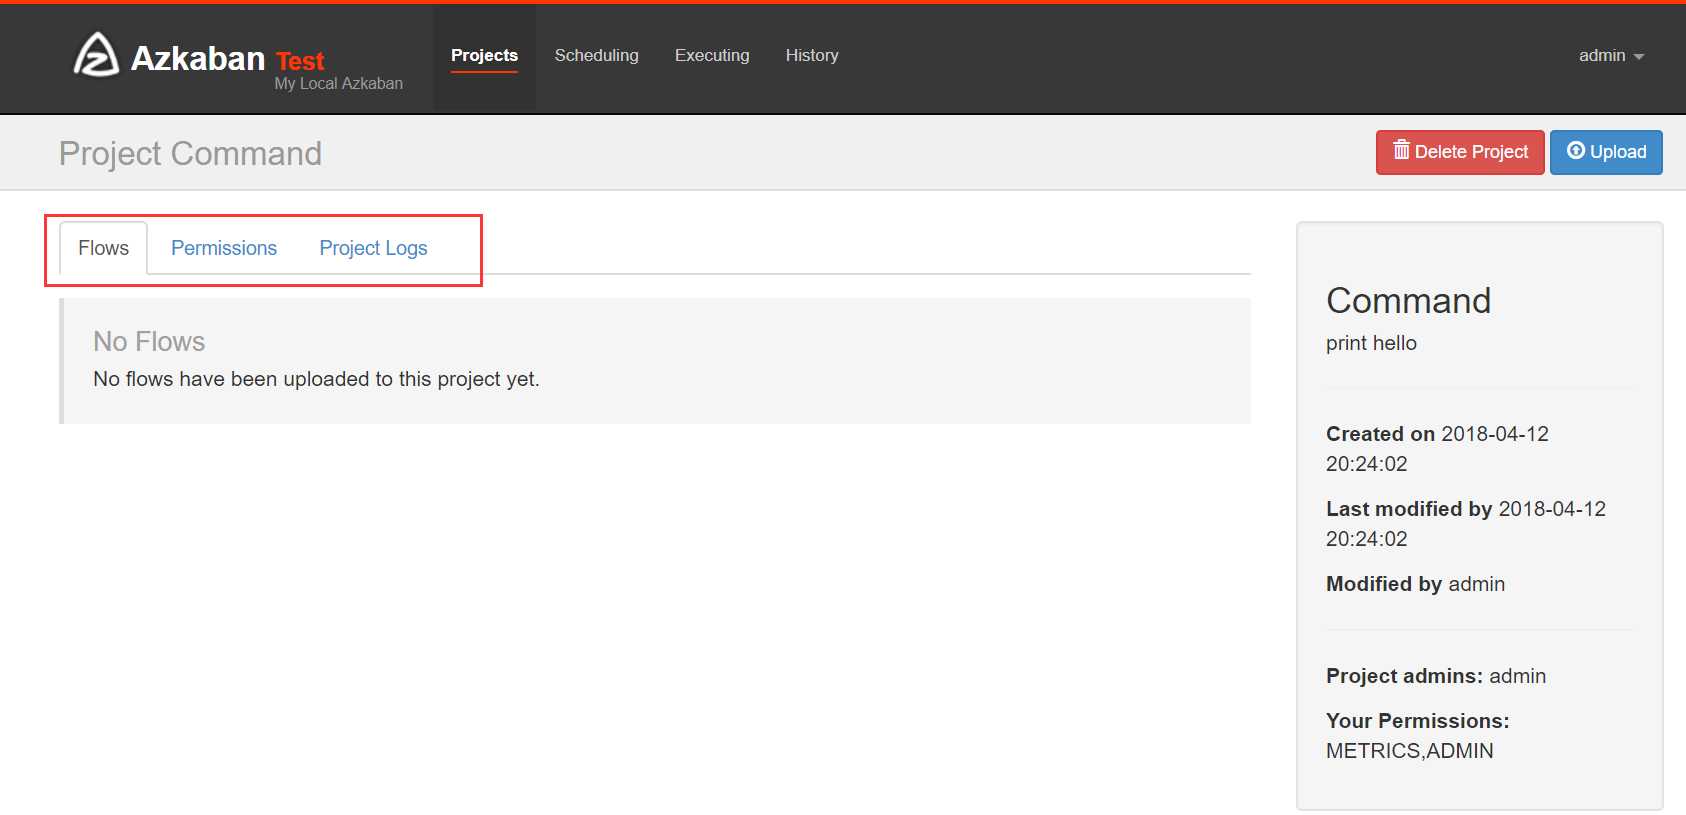This screenshot has height=815, width=1686.
Task: Click the 'My Local Azkaban' subtitle
Action: 339,84
